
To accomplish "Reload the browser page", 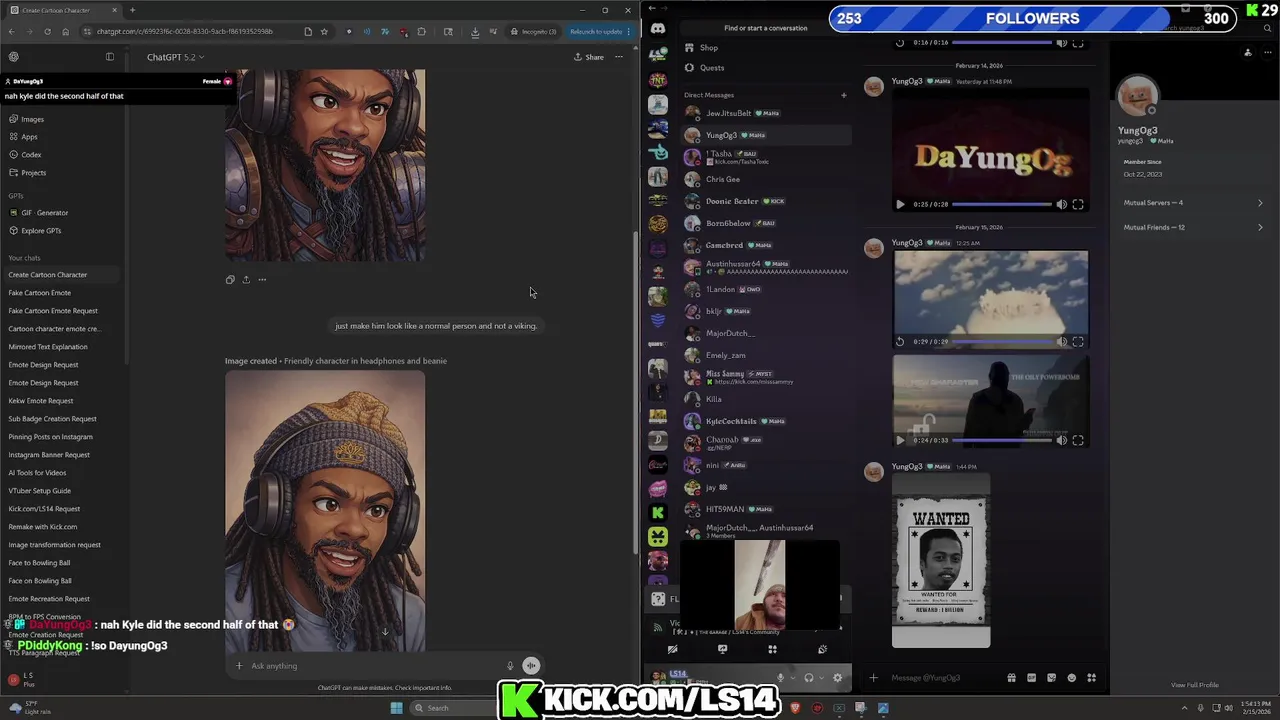I will pyautogui.click(x=47, y=32).
